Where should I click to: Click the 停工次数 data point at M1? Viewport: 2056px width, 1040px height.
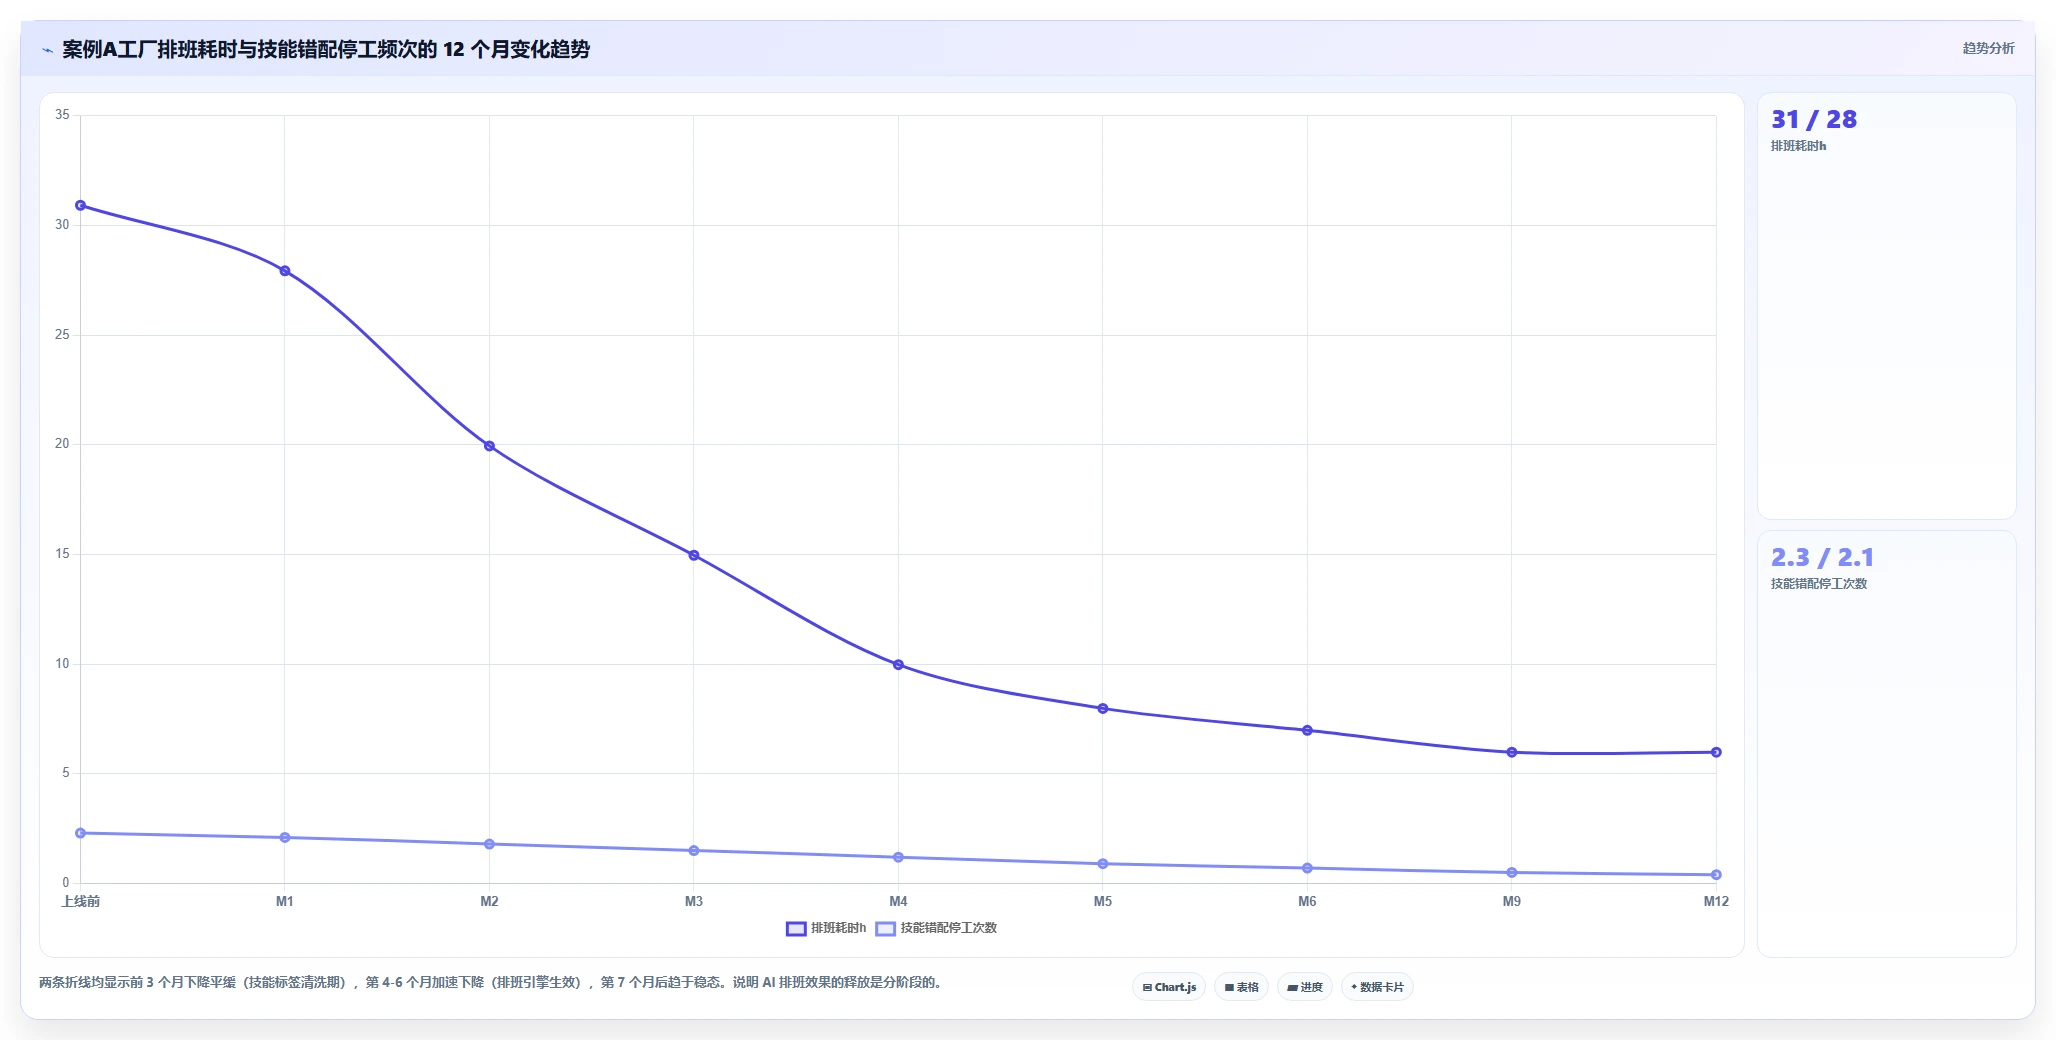[285, 838]
